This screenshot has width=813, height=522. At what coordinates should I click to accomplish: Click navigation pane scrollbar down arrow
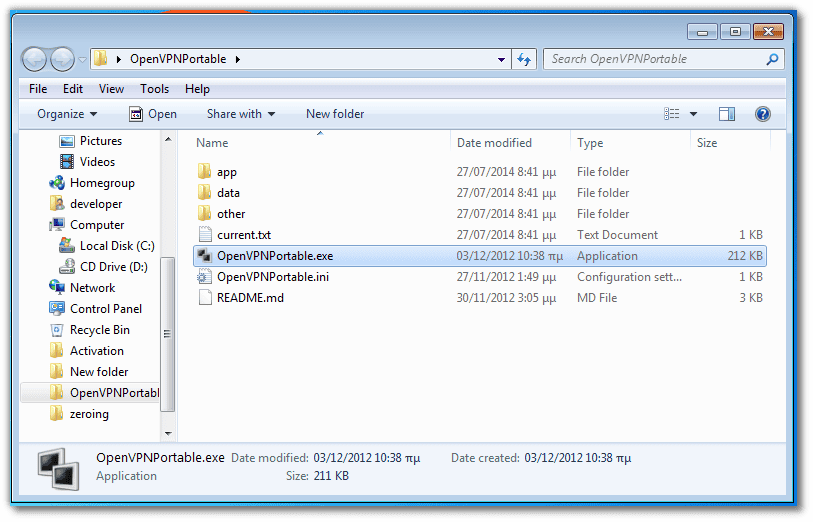coord(167,433)
